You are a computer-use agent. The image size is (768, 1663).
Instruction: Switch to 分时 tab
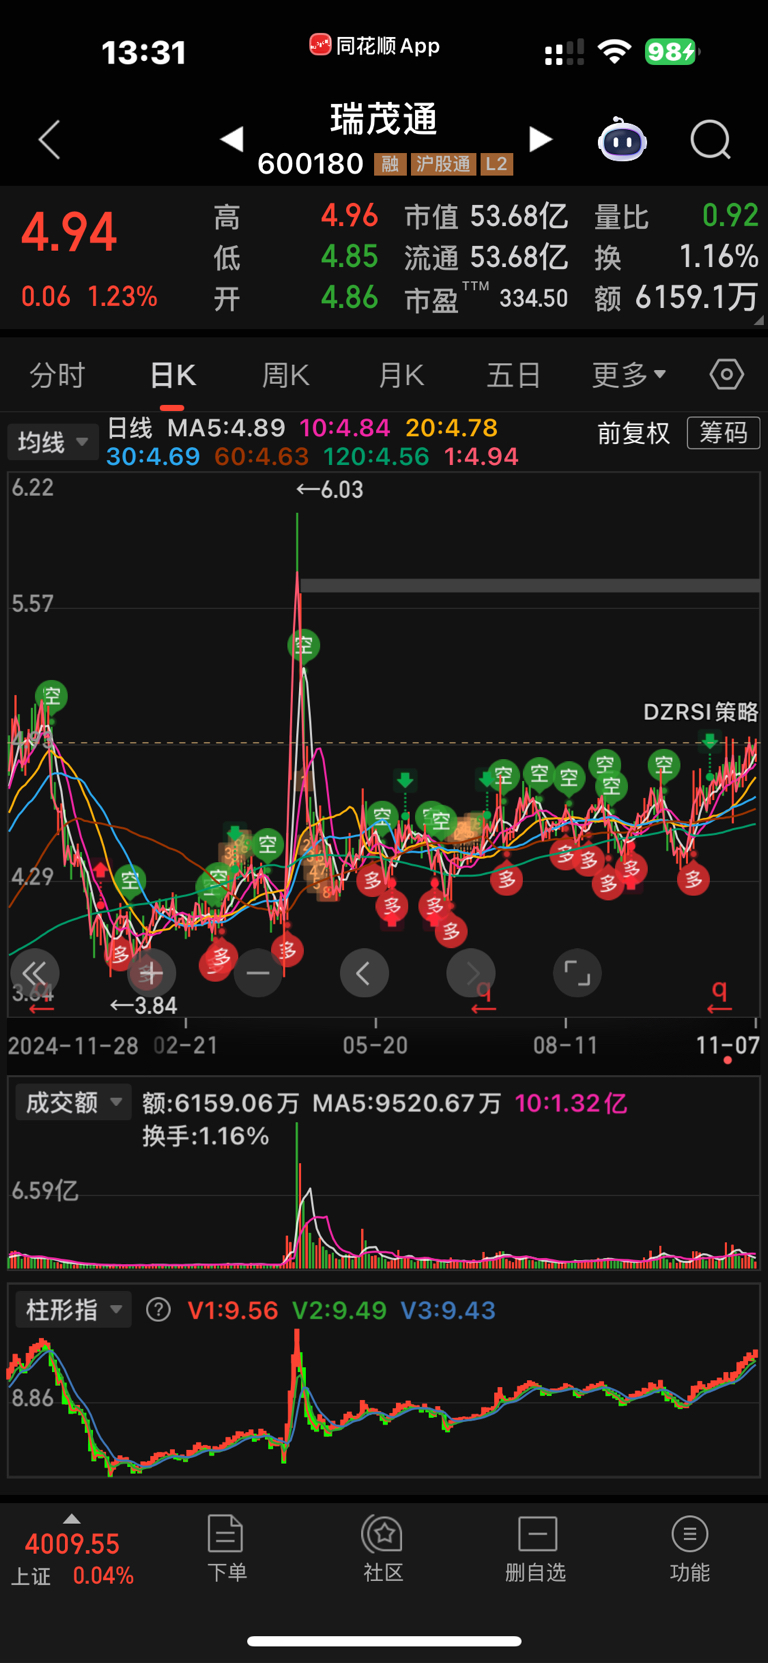pos(57,375)
